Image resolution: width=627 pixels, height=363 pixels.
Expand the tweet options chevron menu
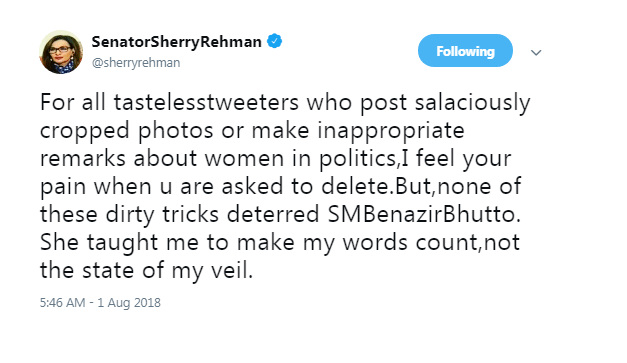(536, 52)
